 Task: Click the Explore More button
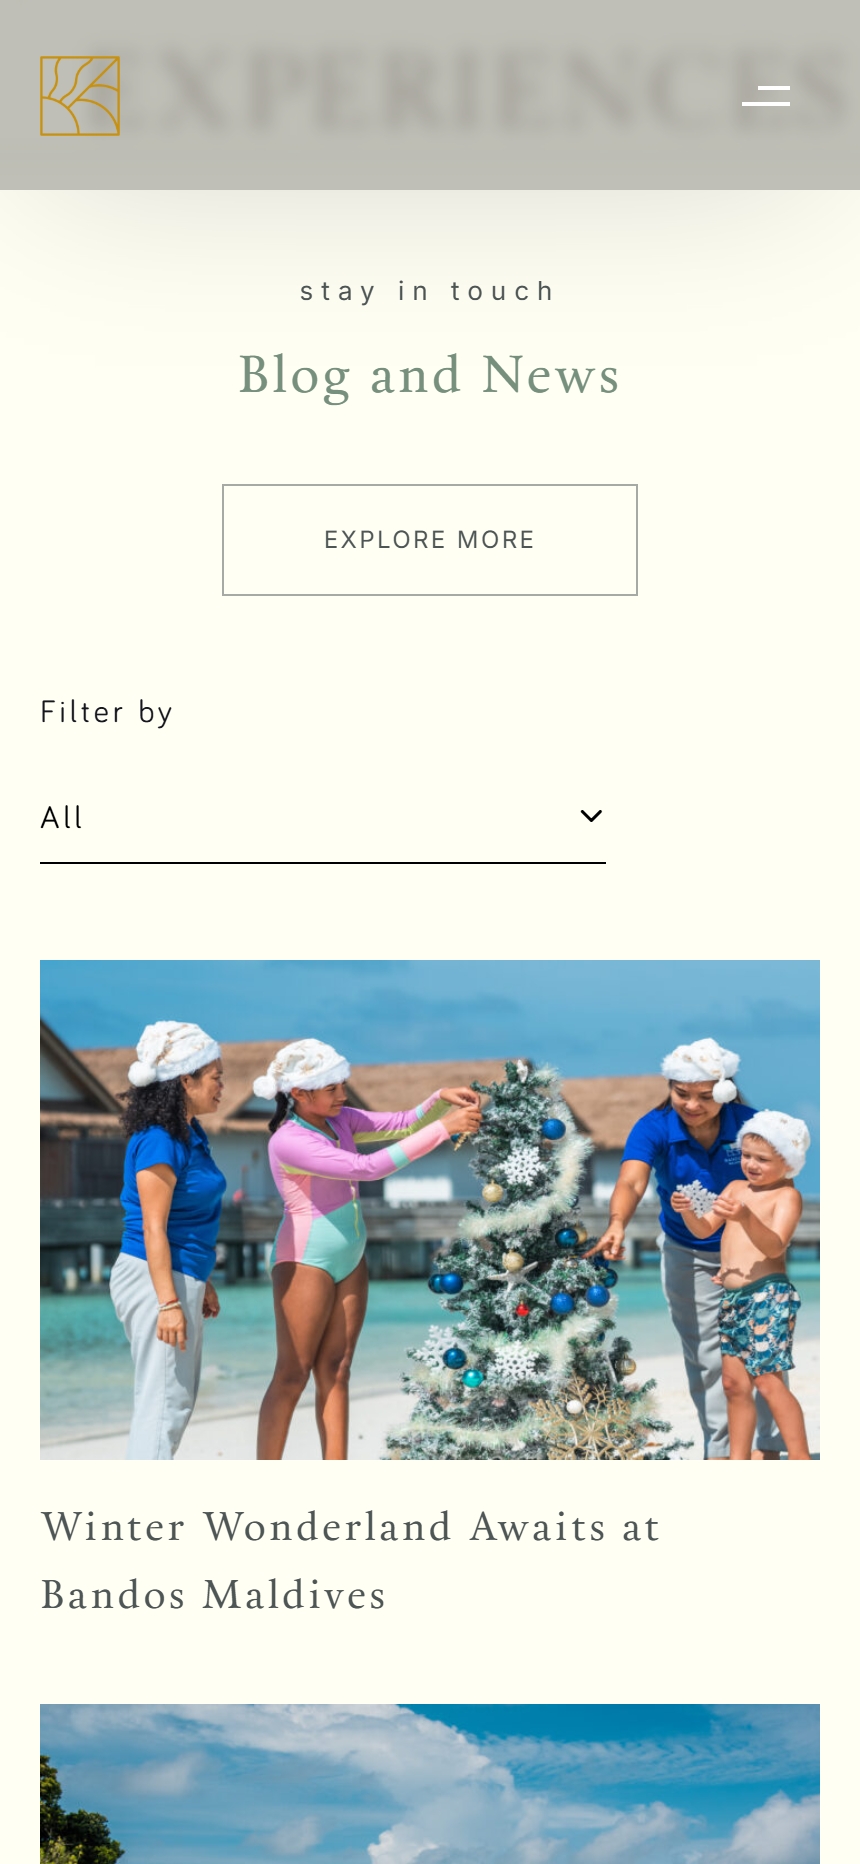tap(430, 540)
